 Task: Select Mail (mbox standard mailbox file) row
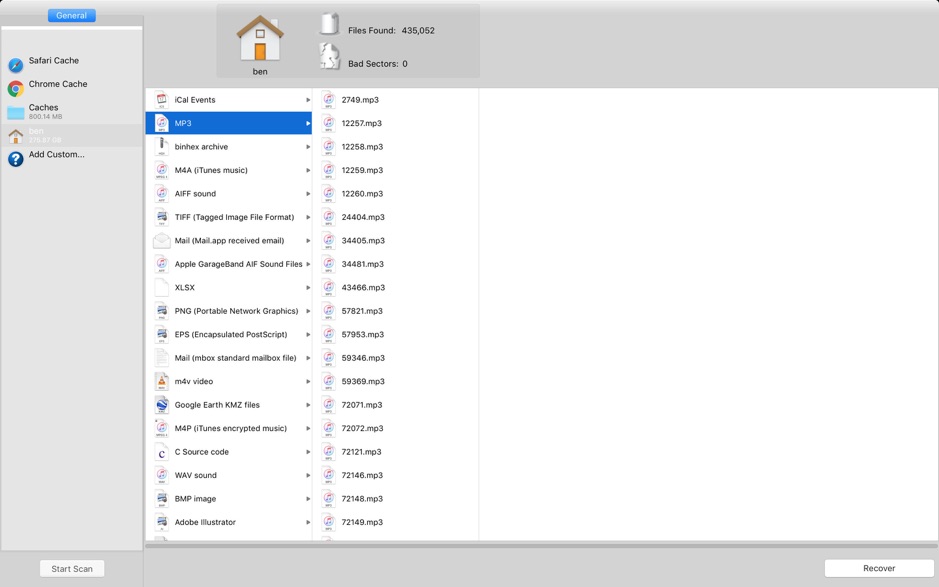[x=229, y=358]
